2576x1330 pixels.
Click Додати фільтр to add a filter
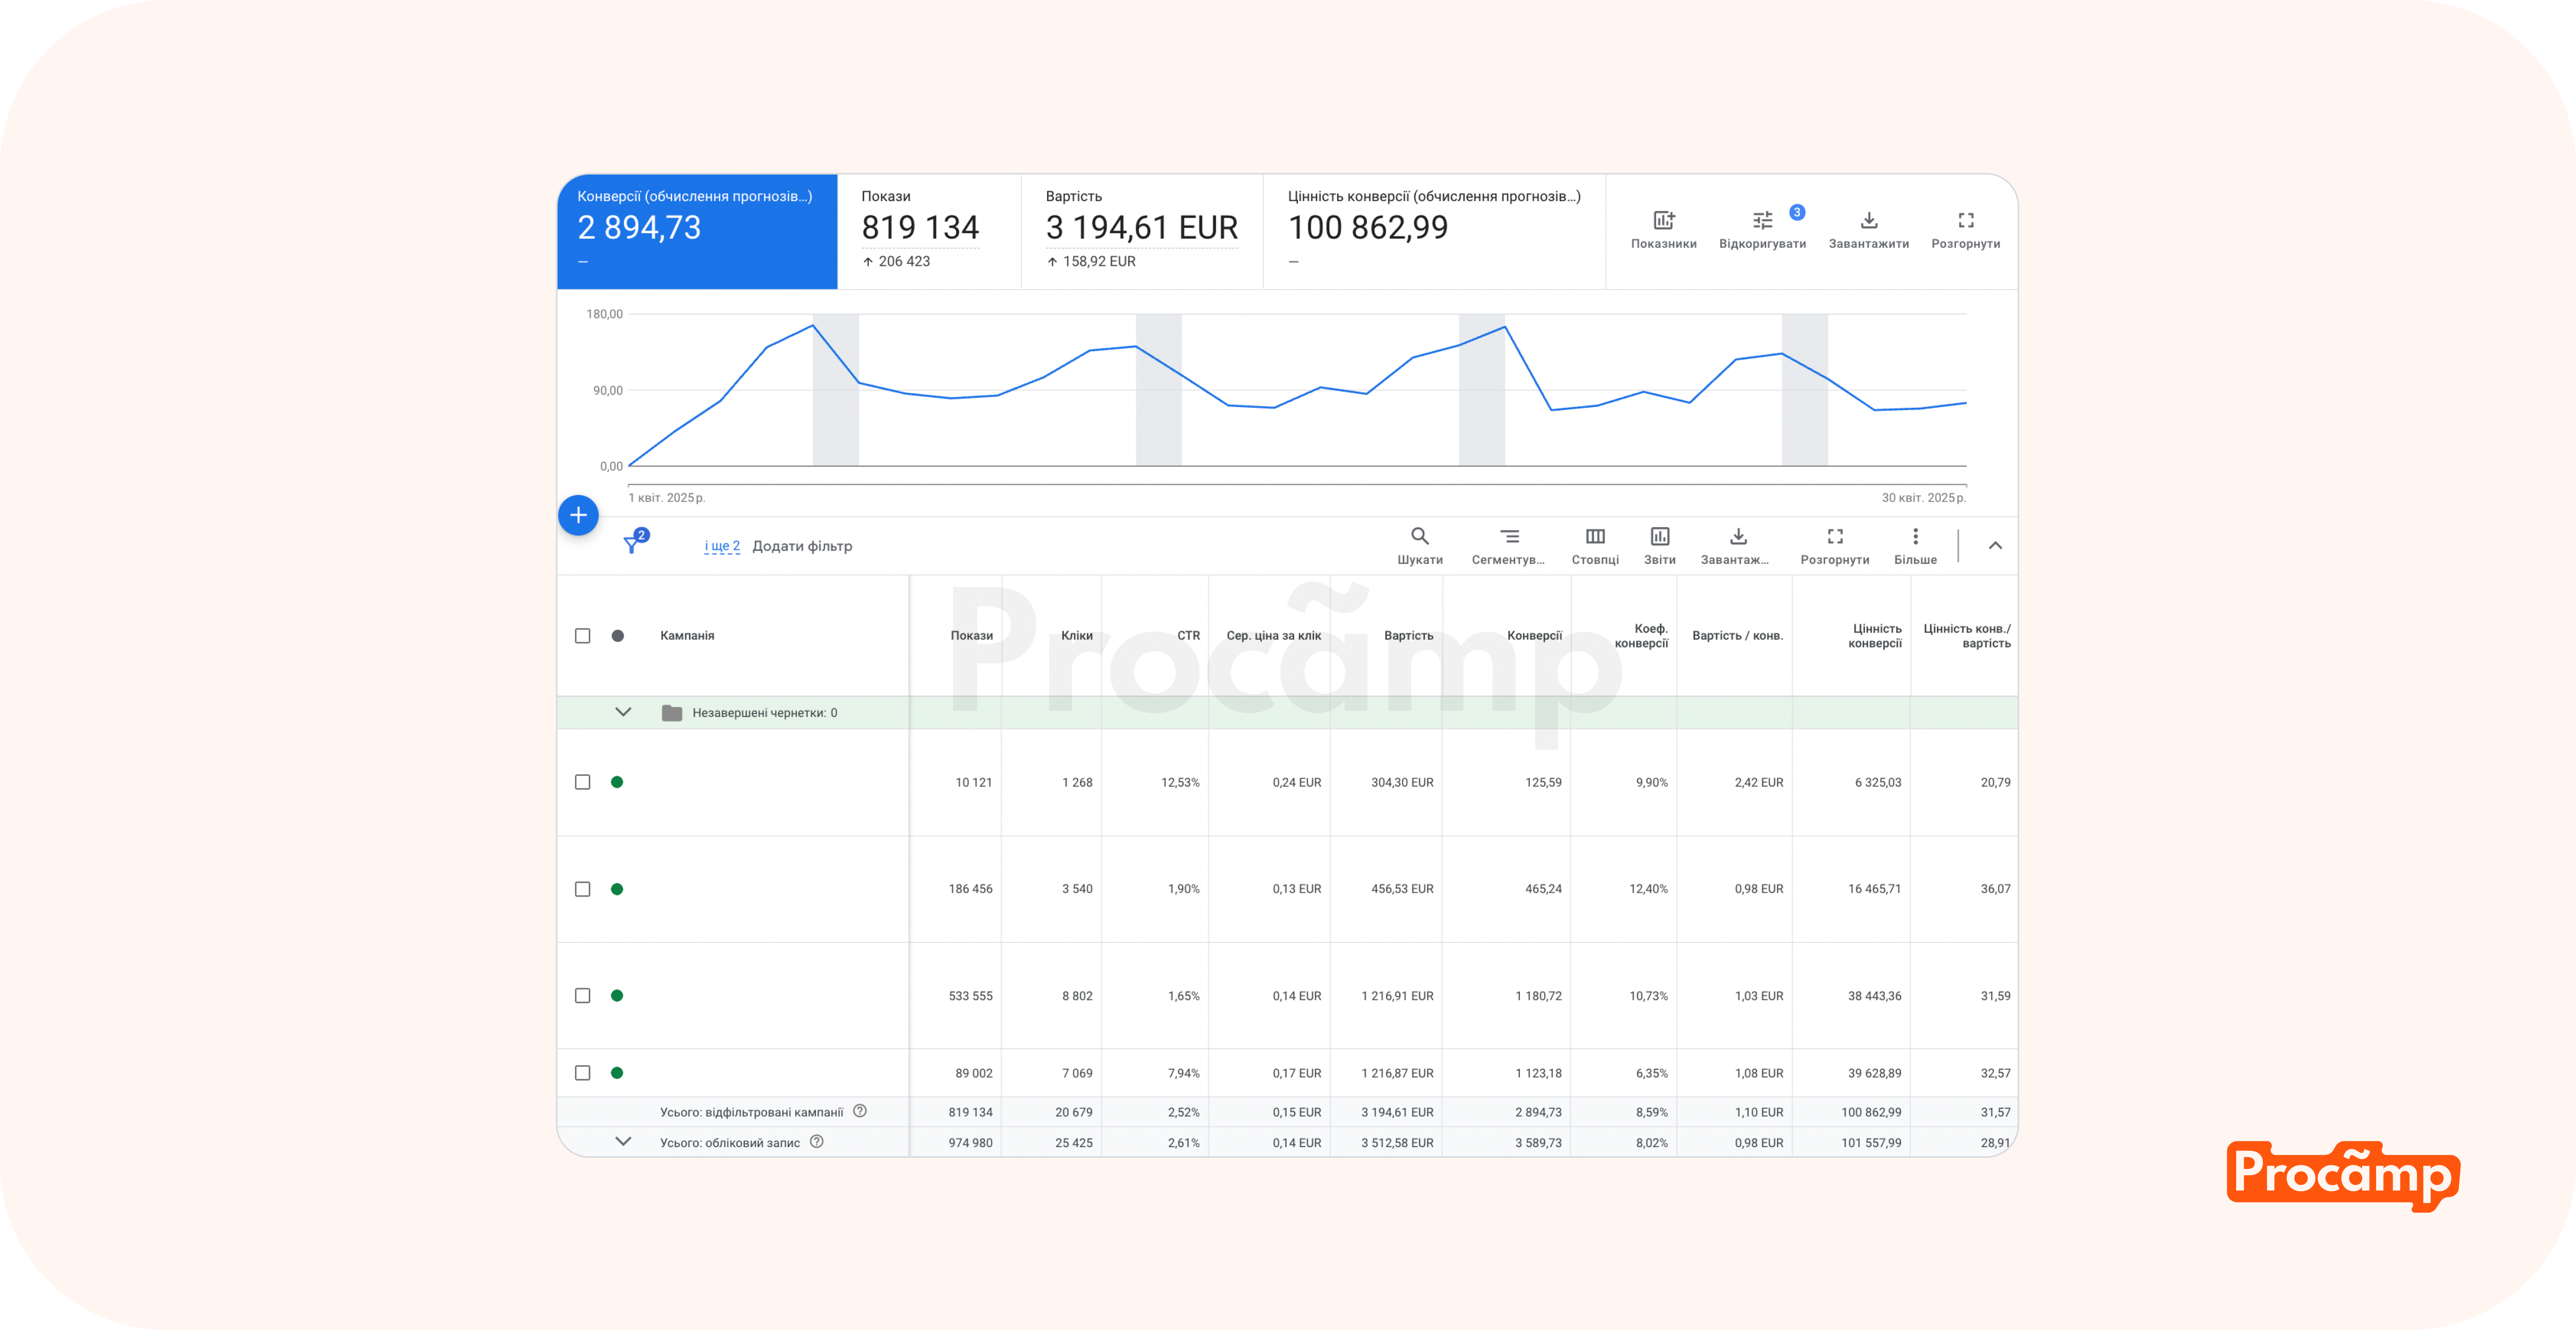(802, 546)
